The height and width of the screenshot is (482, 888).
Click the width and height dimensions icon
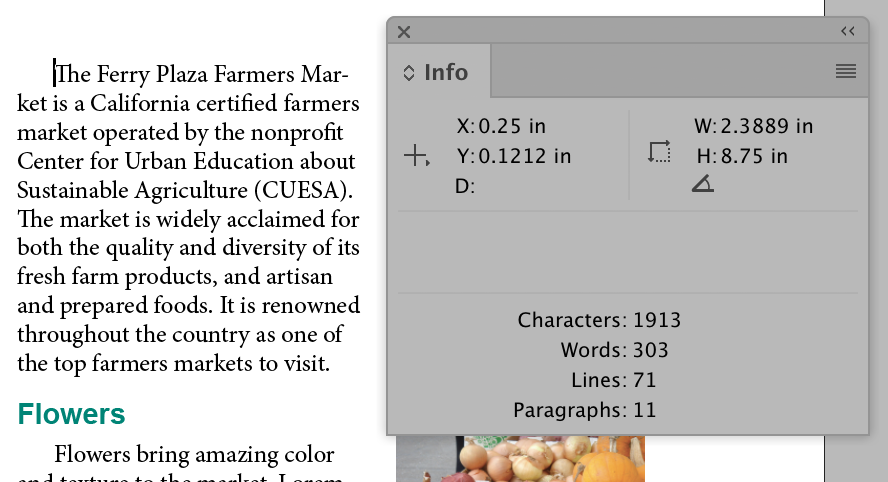[x=659, y=152]
